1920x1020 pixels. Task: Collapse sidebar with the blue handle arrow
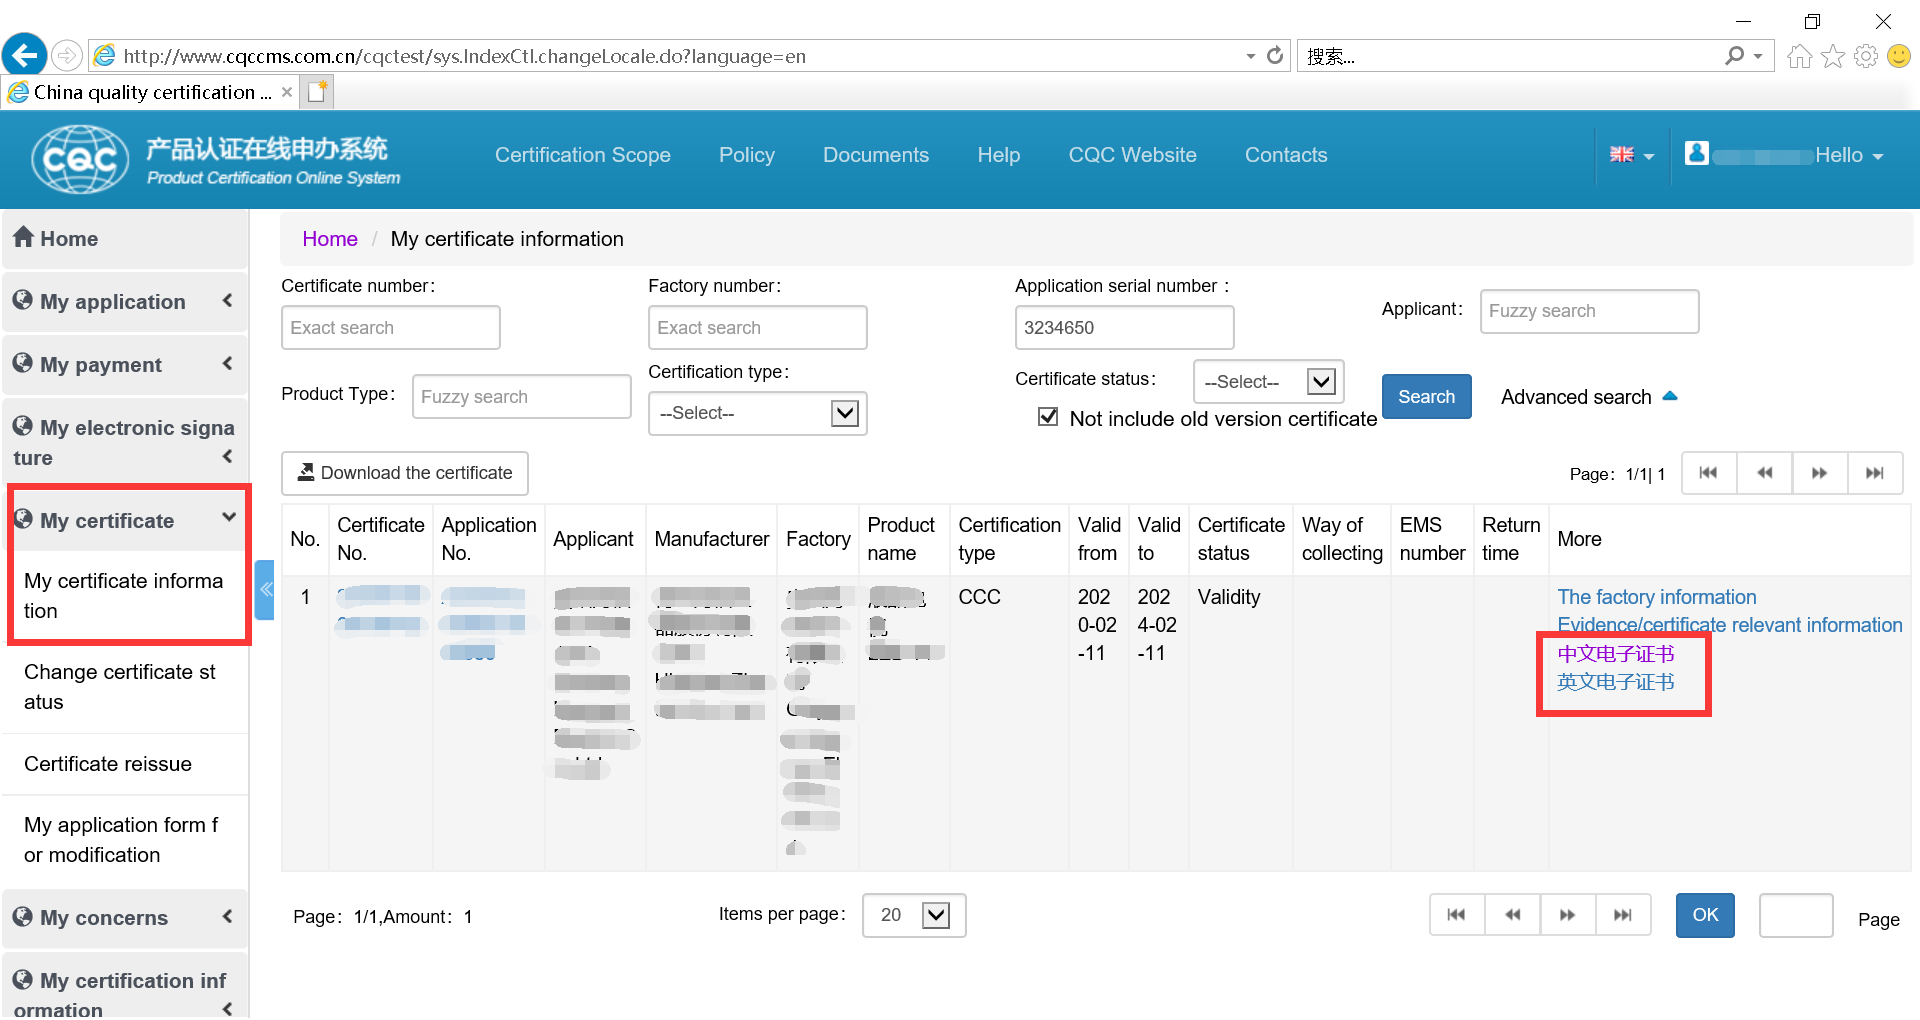point(265,590)
